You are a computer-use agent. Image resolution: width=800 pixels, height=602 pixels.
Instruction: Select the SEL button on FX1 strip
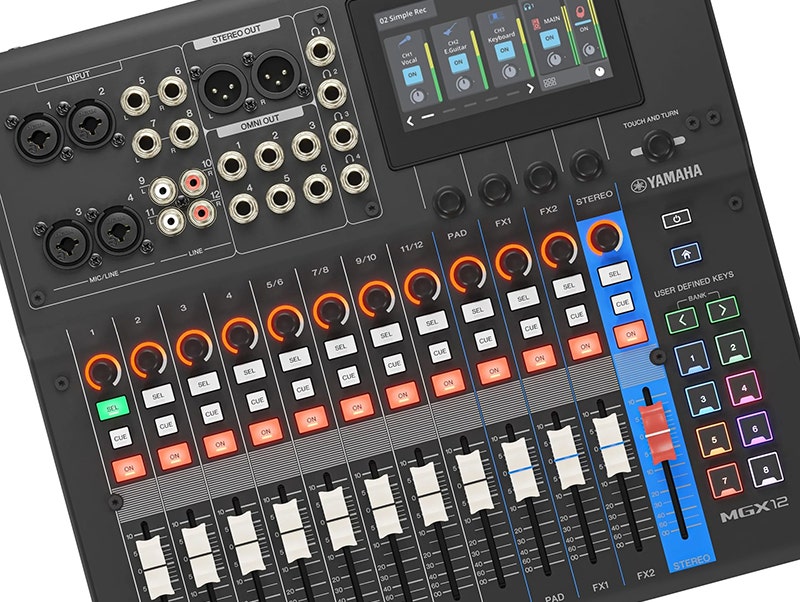click(x=523, y=298)
